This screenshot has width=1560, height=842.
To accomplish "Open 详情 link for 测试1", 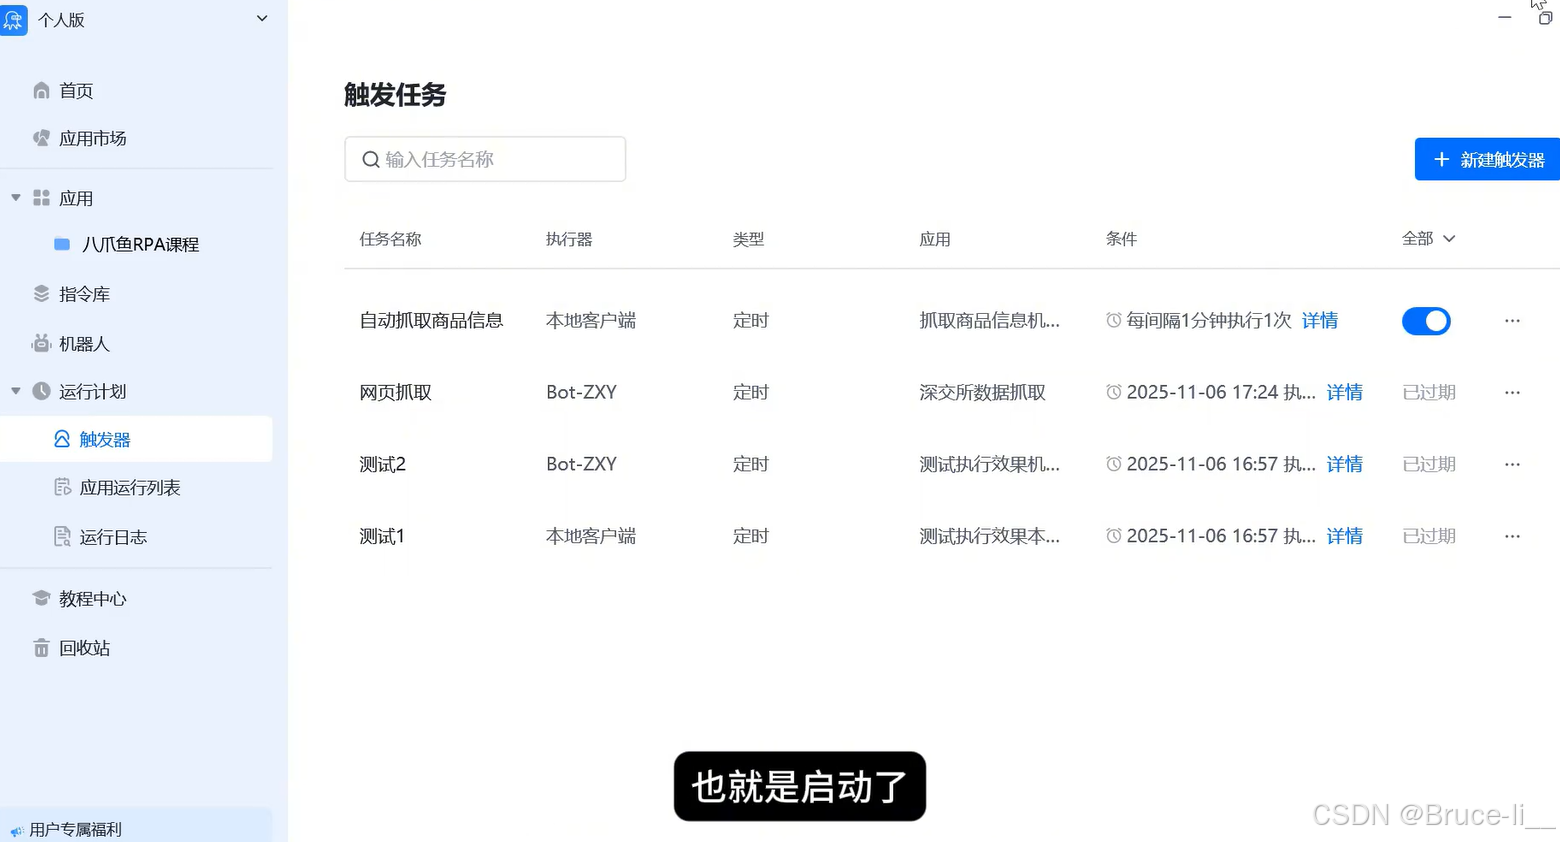I will click(x=1345, y=536).
